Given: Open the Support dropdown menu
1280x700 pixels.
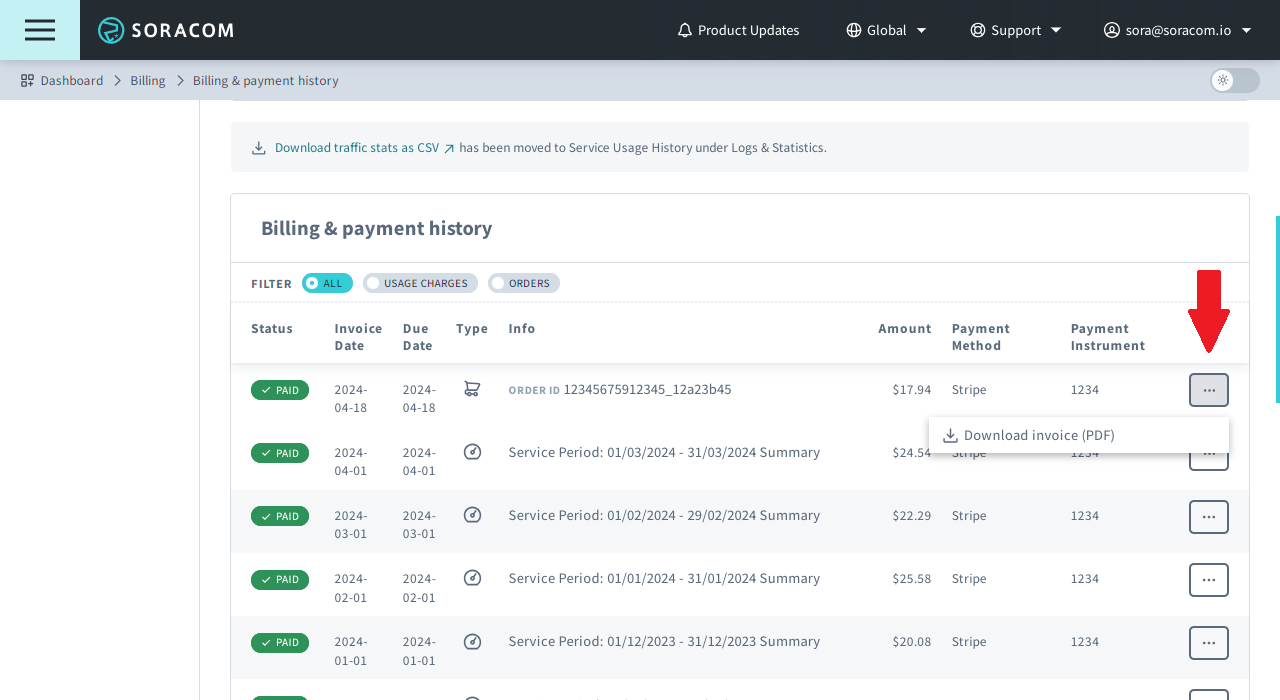Looking at the screenshot, I should coord(1015,30).
